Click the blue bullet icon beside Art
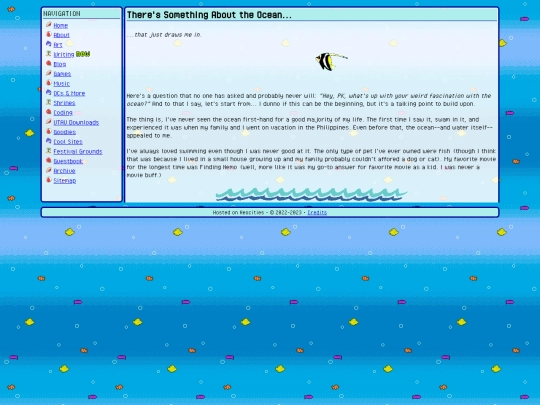The image size is (540, 405). coord(49,44)
